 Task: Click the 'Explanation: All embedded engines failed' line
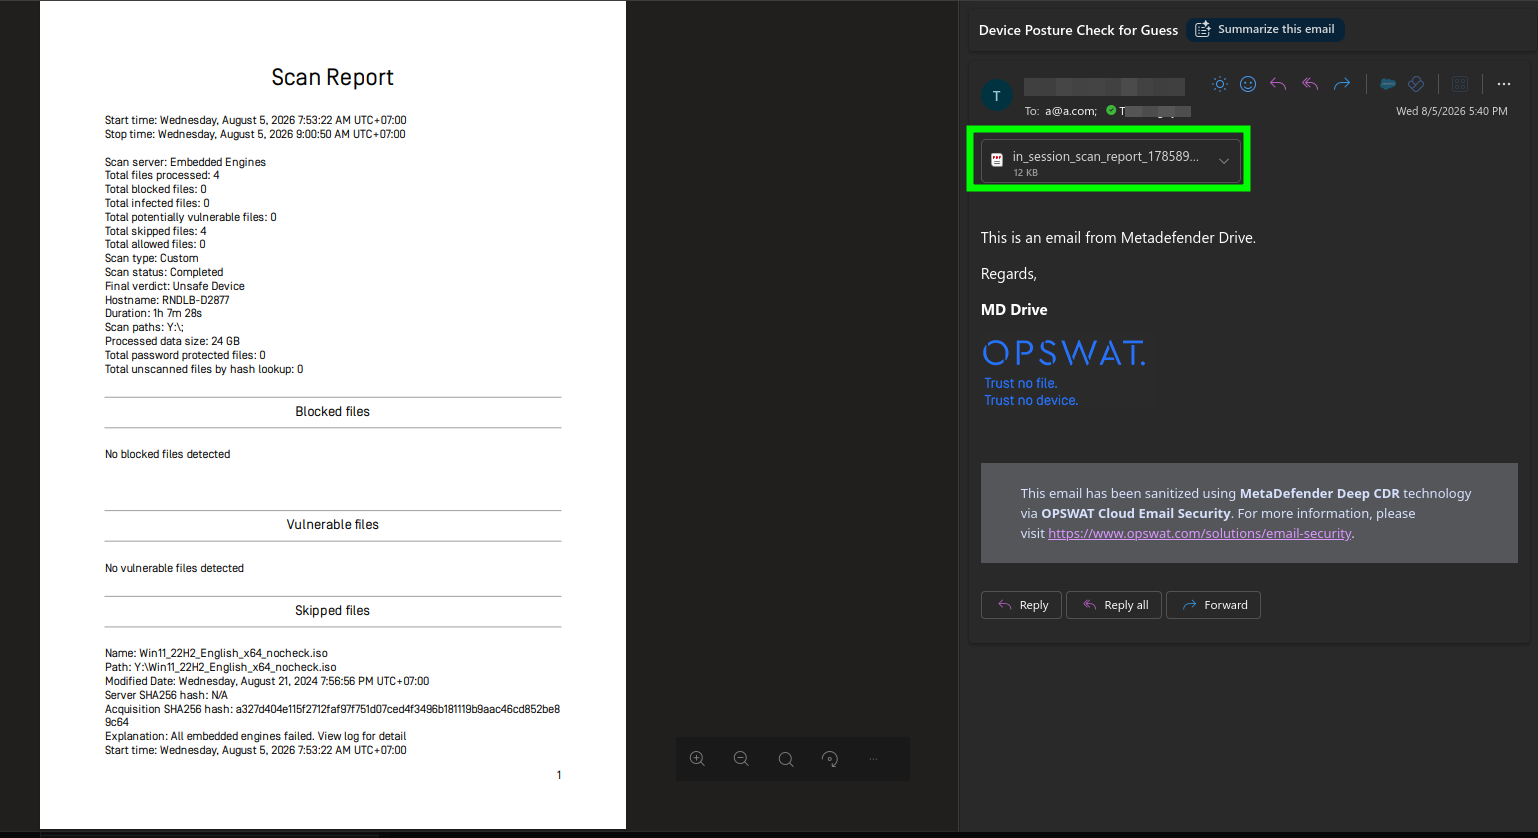[255, 736]
